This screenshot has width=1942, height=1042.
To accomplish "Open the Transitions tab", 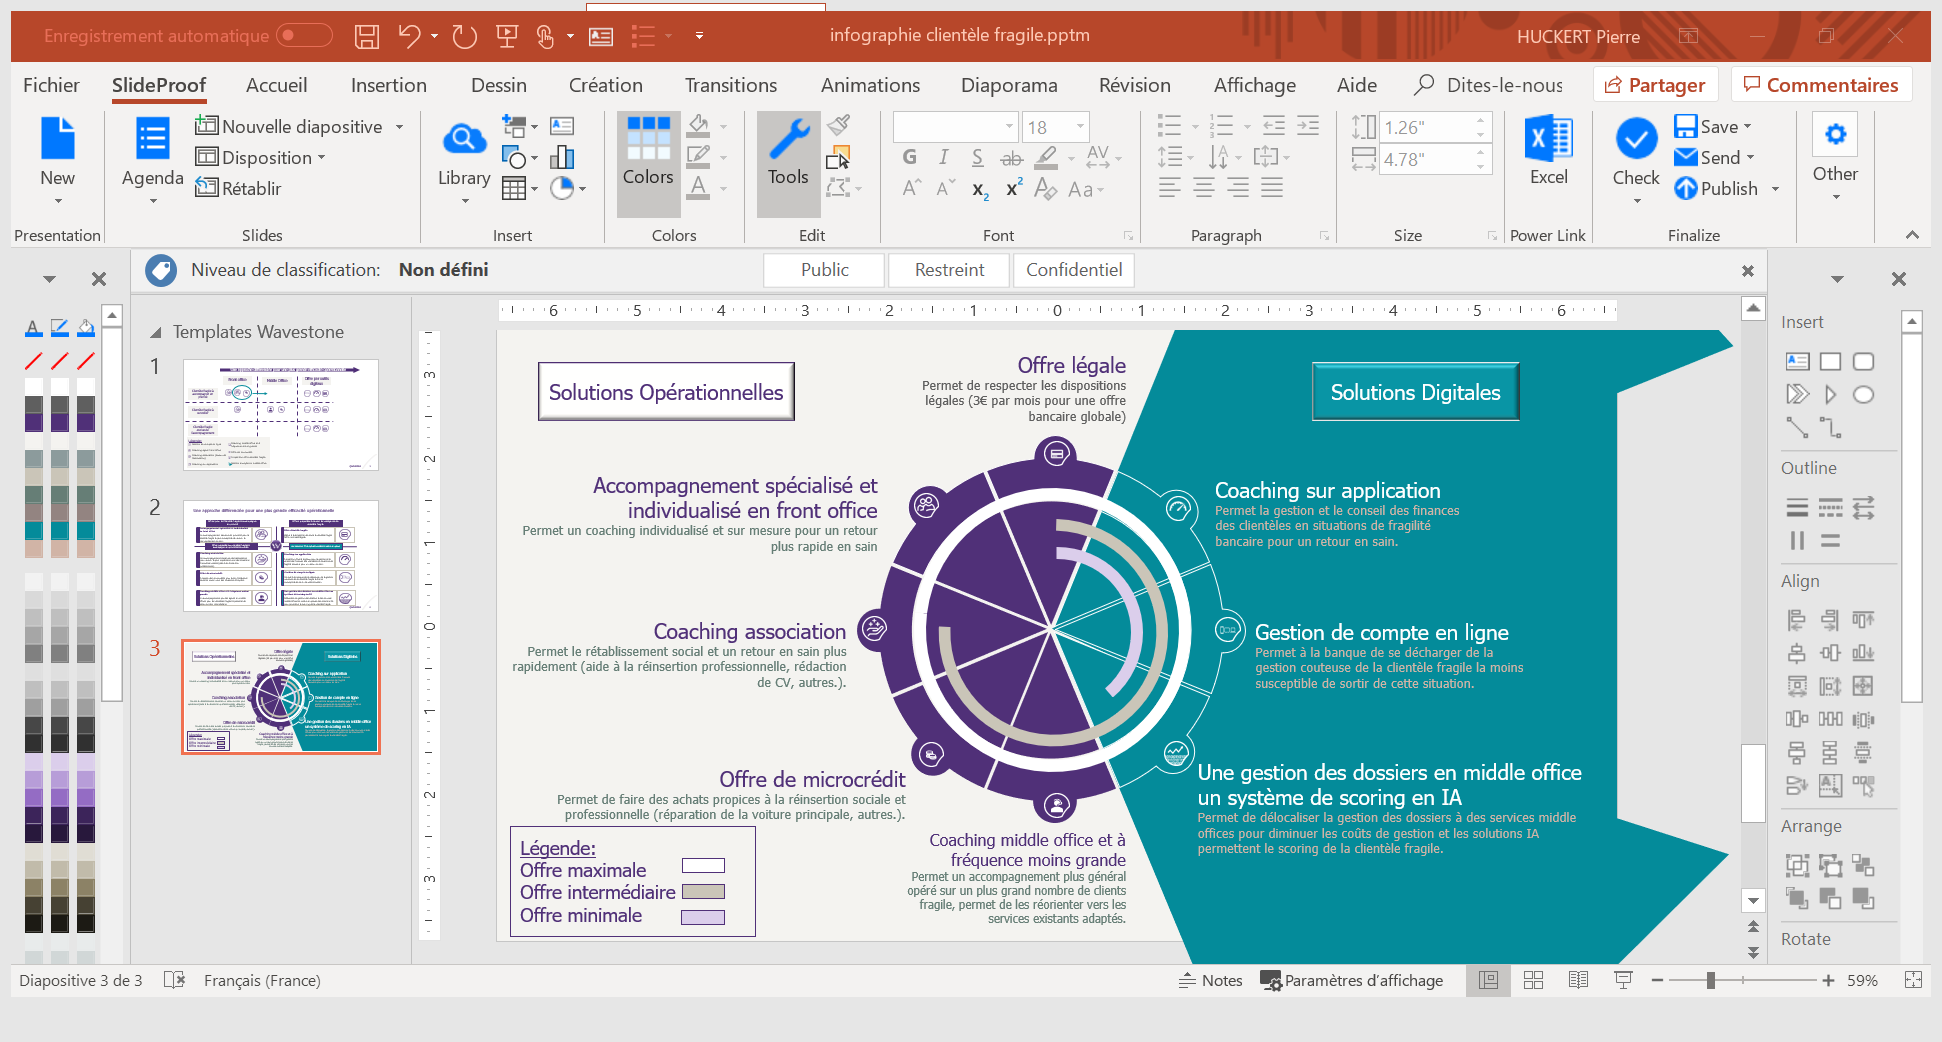I will coord(731,85).
